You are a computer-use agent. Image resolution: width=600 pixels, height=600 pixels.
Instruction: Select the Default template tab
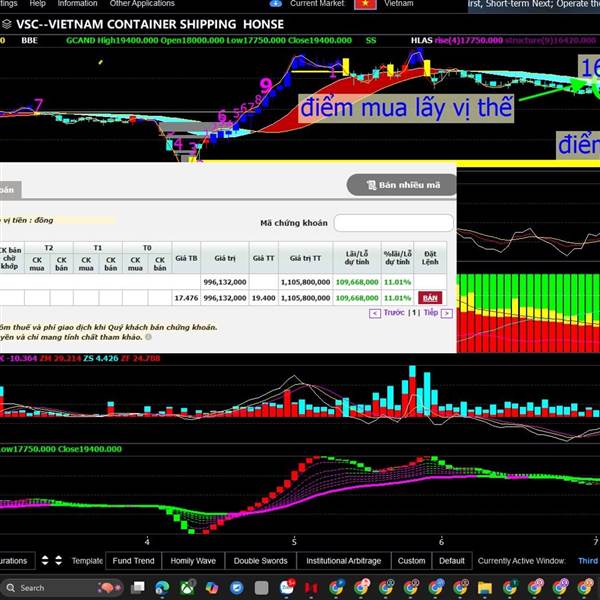coord(452,561)
